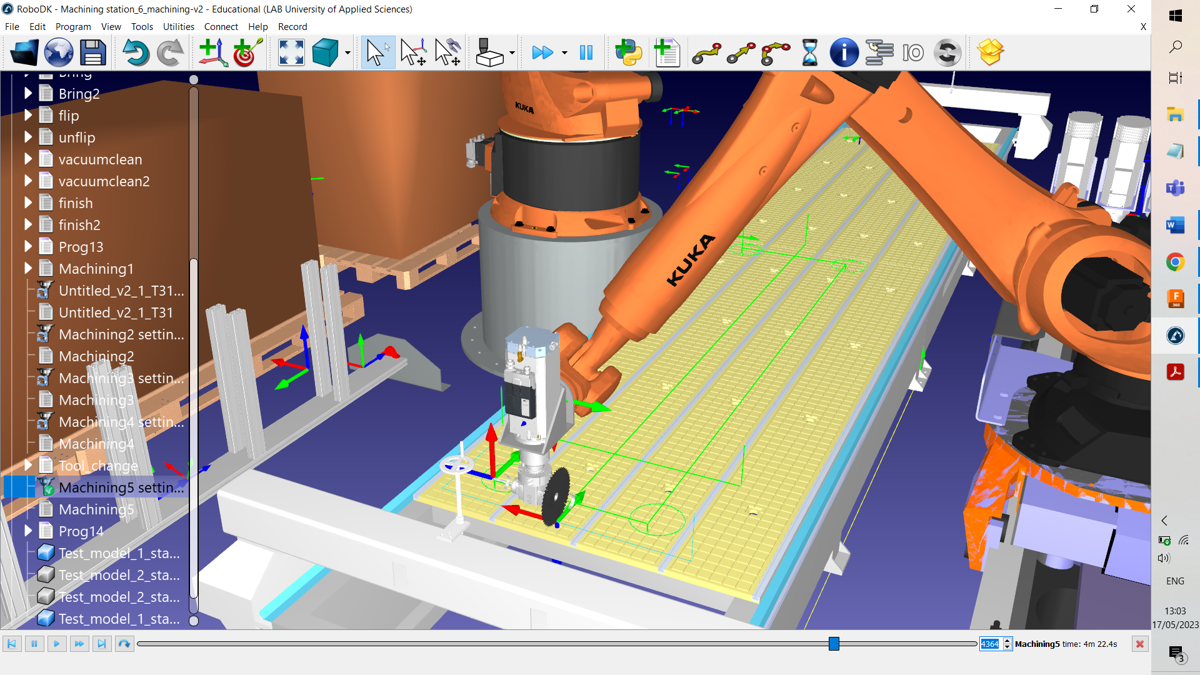Open the Utilities menu
The image size is (1200, 675).
pyautogui.click(x=178, y=27)
